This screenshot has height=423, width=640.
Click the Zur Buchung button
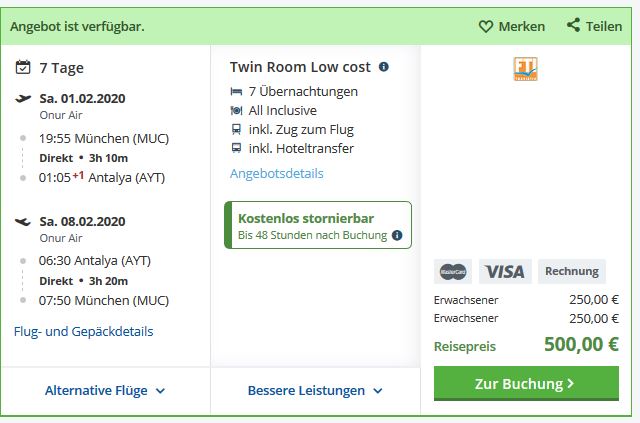pos(526,383)
